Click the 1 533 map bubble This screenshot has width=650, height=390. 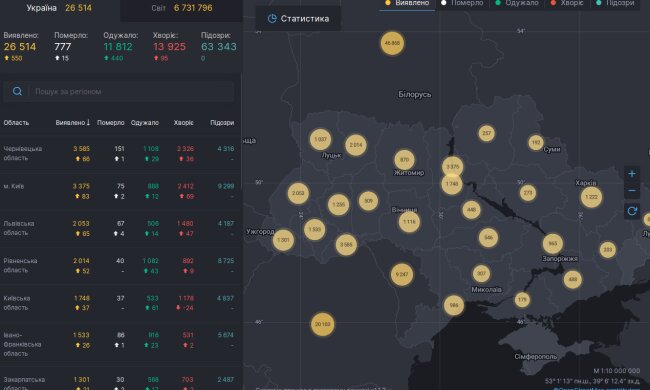pos(314,229)
